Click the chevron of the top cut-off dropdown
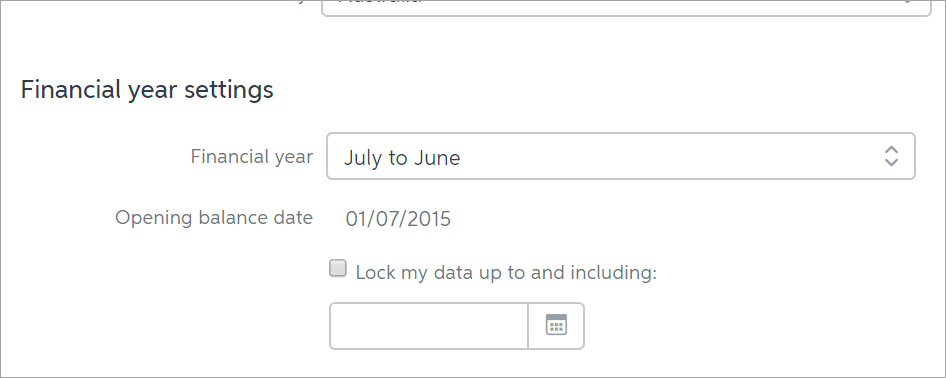 click(x=906, y=4)
